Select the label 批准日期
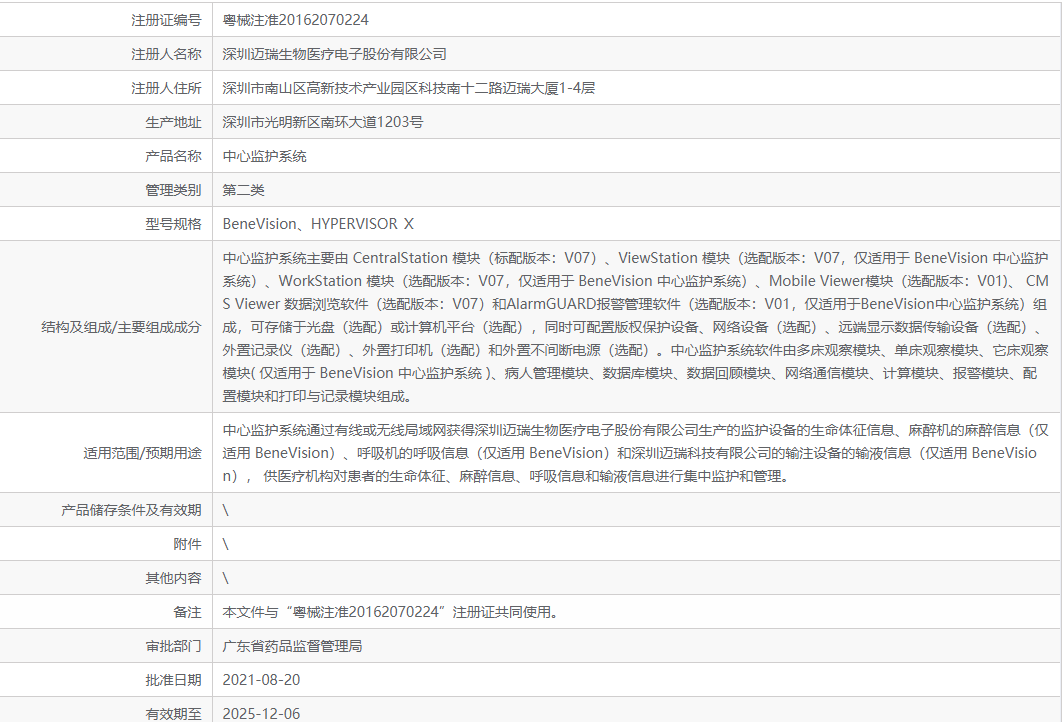Viewport: 1062px width, 722px height. click(x=173, y=680)
